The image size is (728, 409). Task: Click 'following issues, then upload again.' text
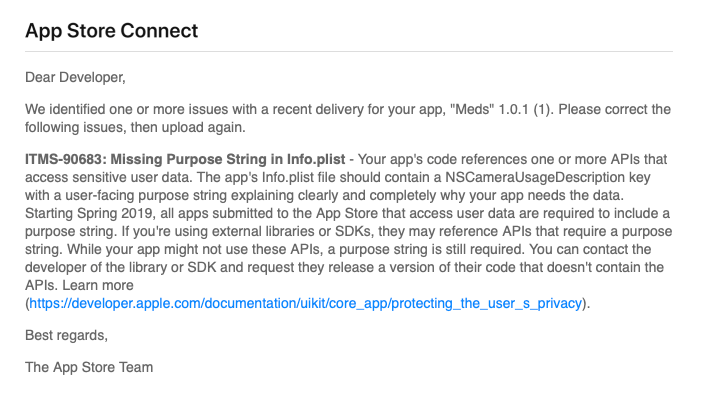[x=135, y=127]
